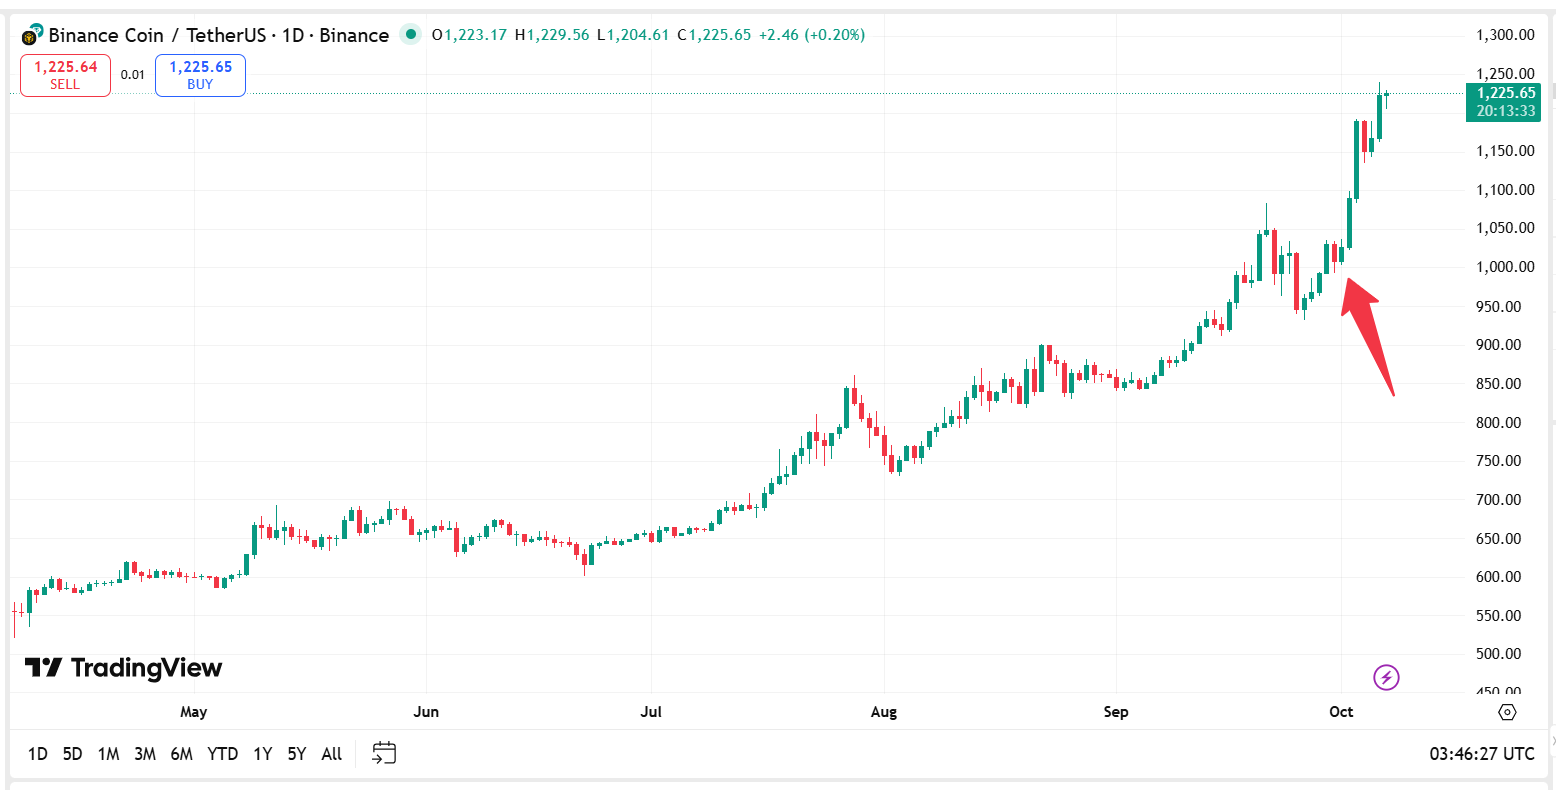Click the purple lightning bolt icon
1556x790 pixels.
point(1386,678)
